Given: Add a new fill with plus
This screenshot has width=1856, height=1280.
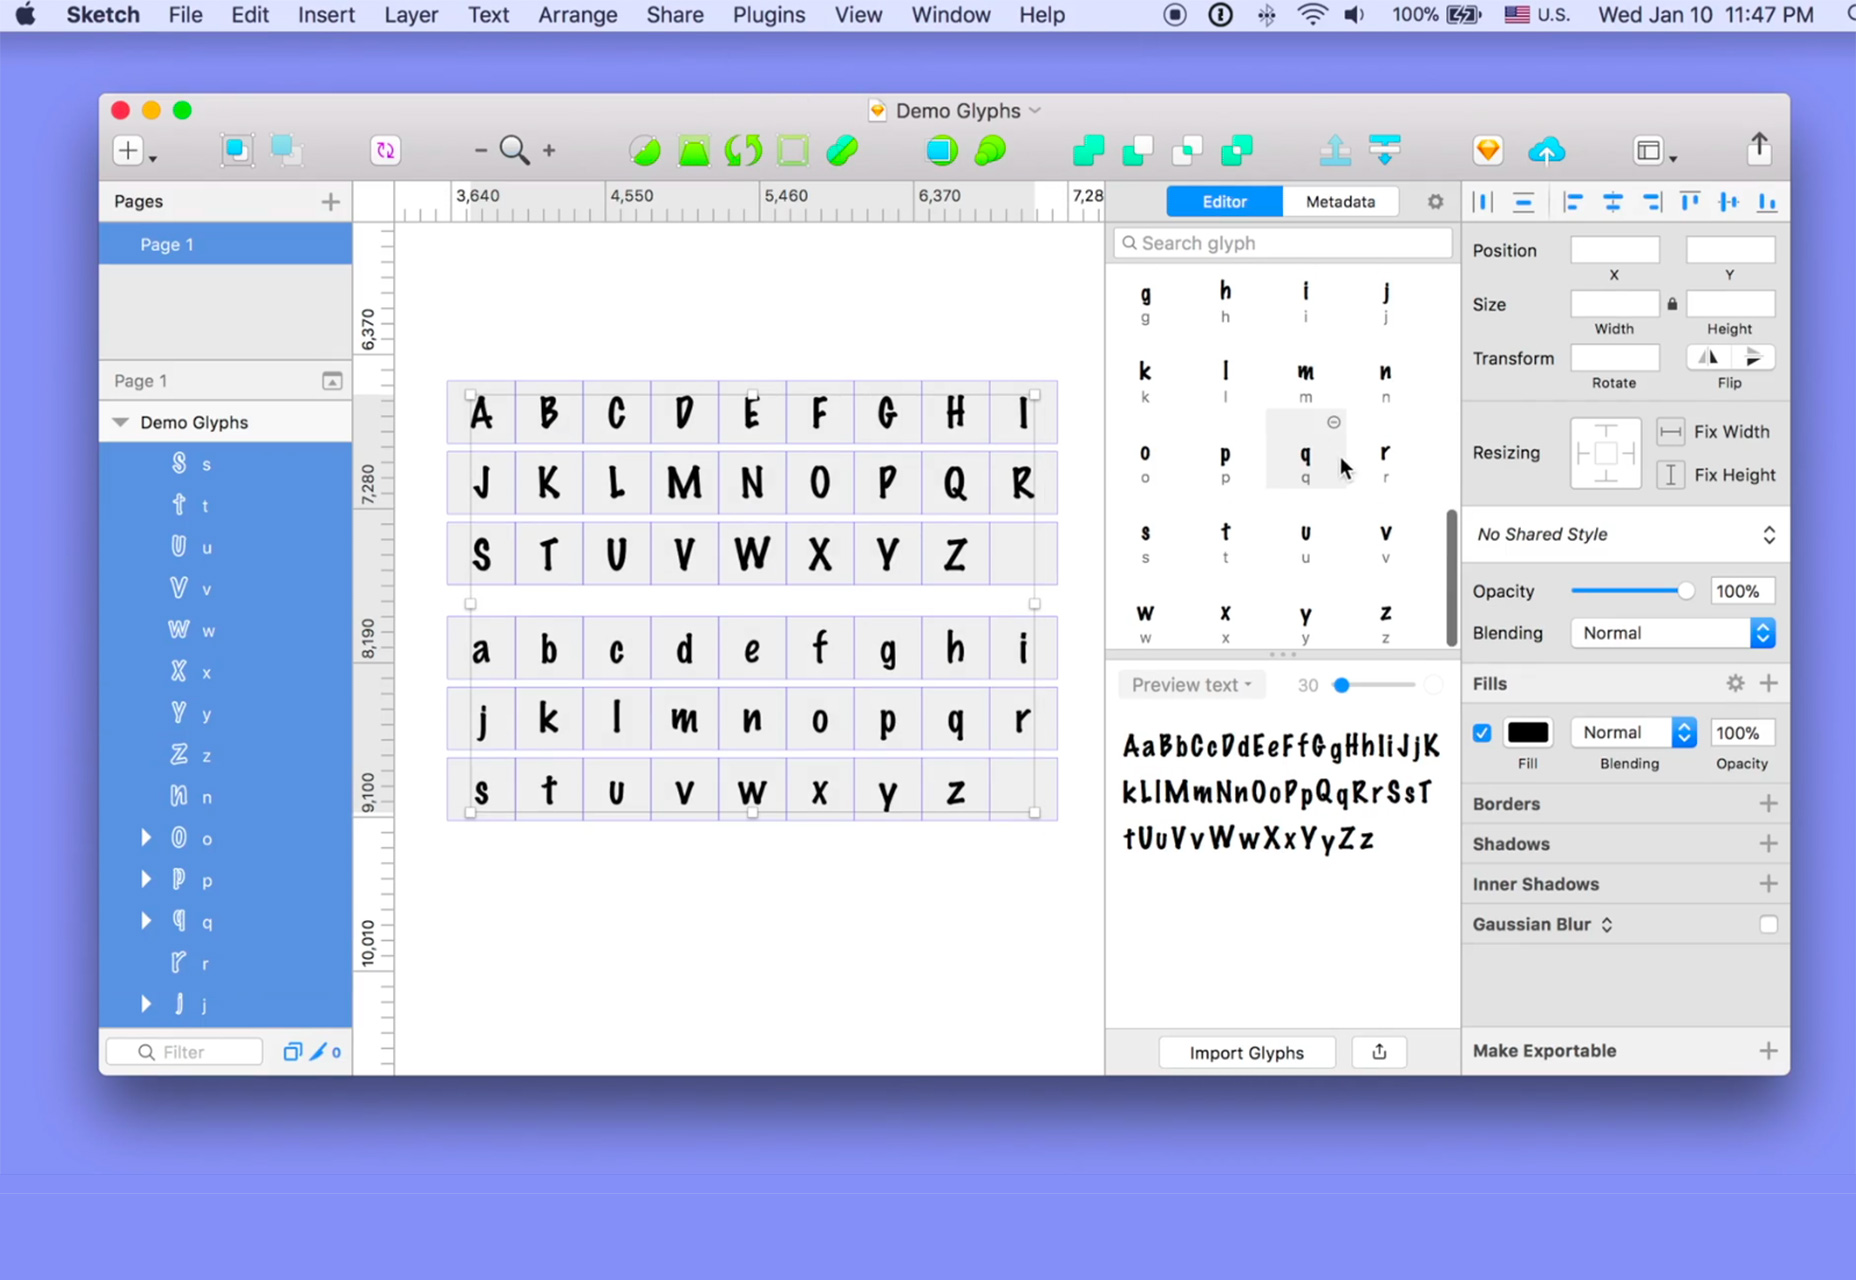Looking at the screenshot, I should click(1768, 683).
